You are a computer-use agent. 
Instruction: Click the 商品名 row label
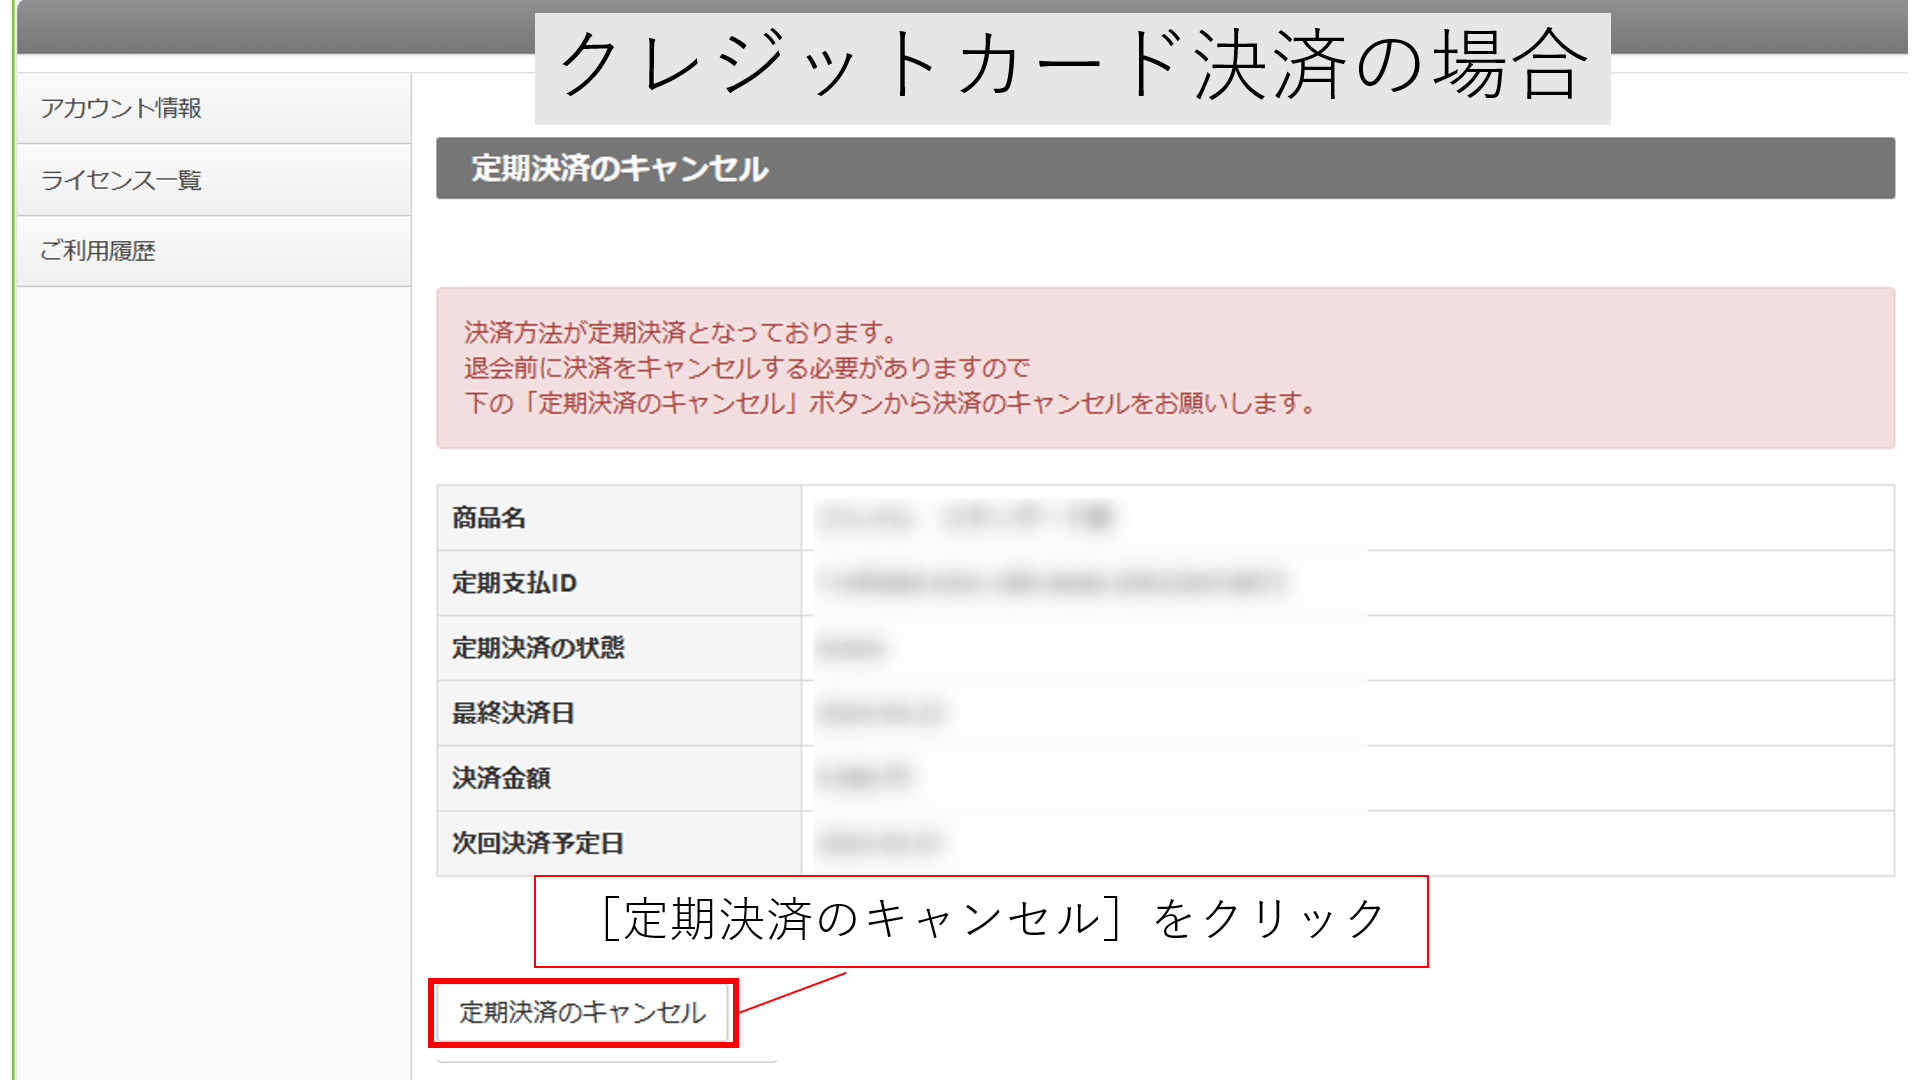(x=489, y=518)
